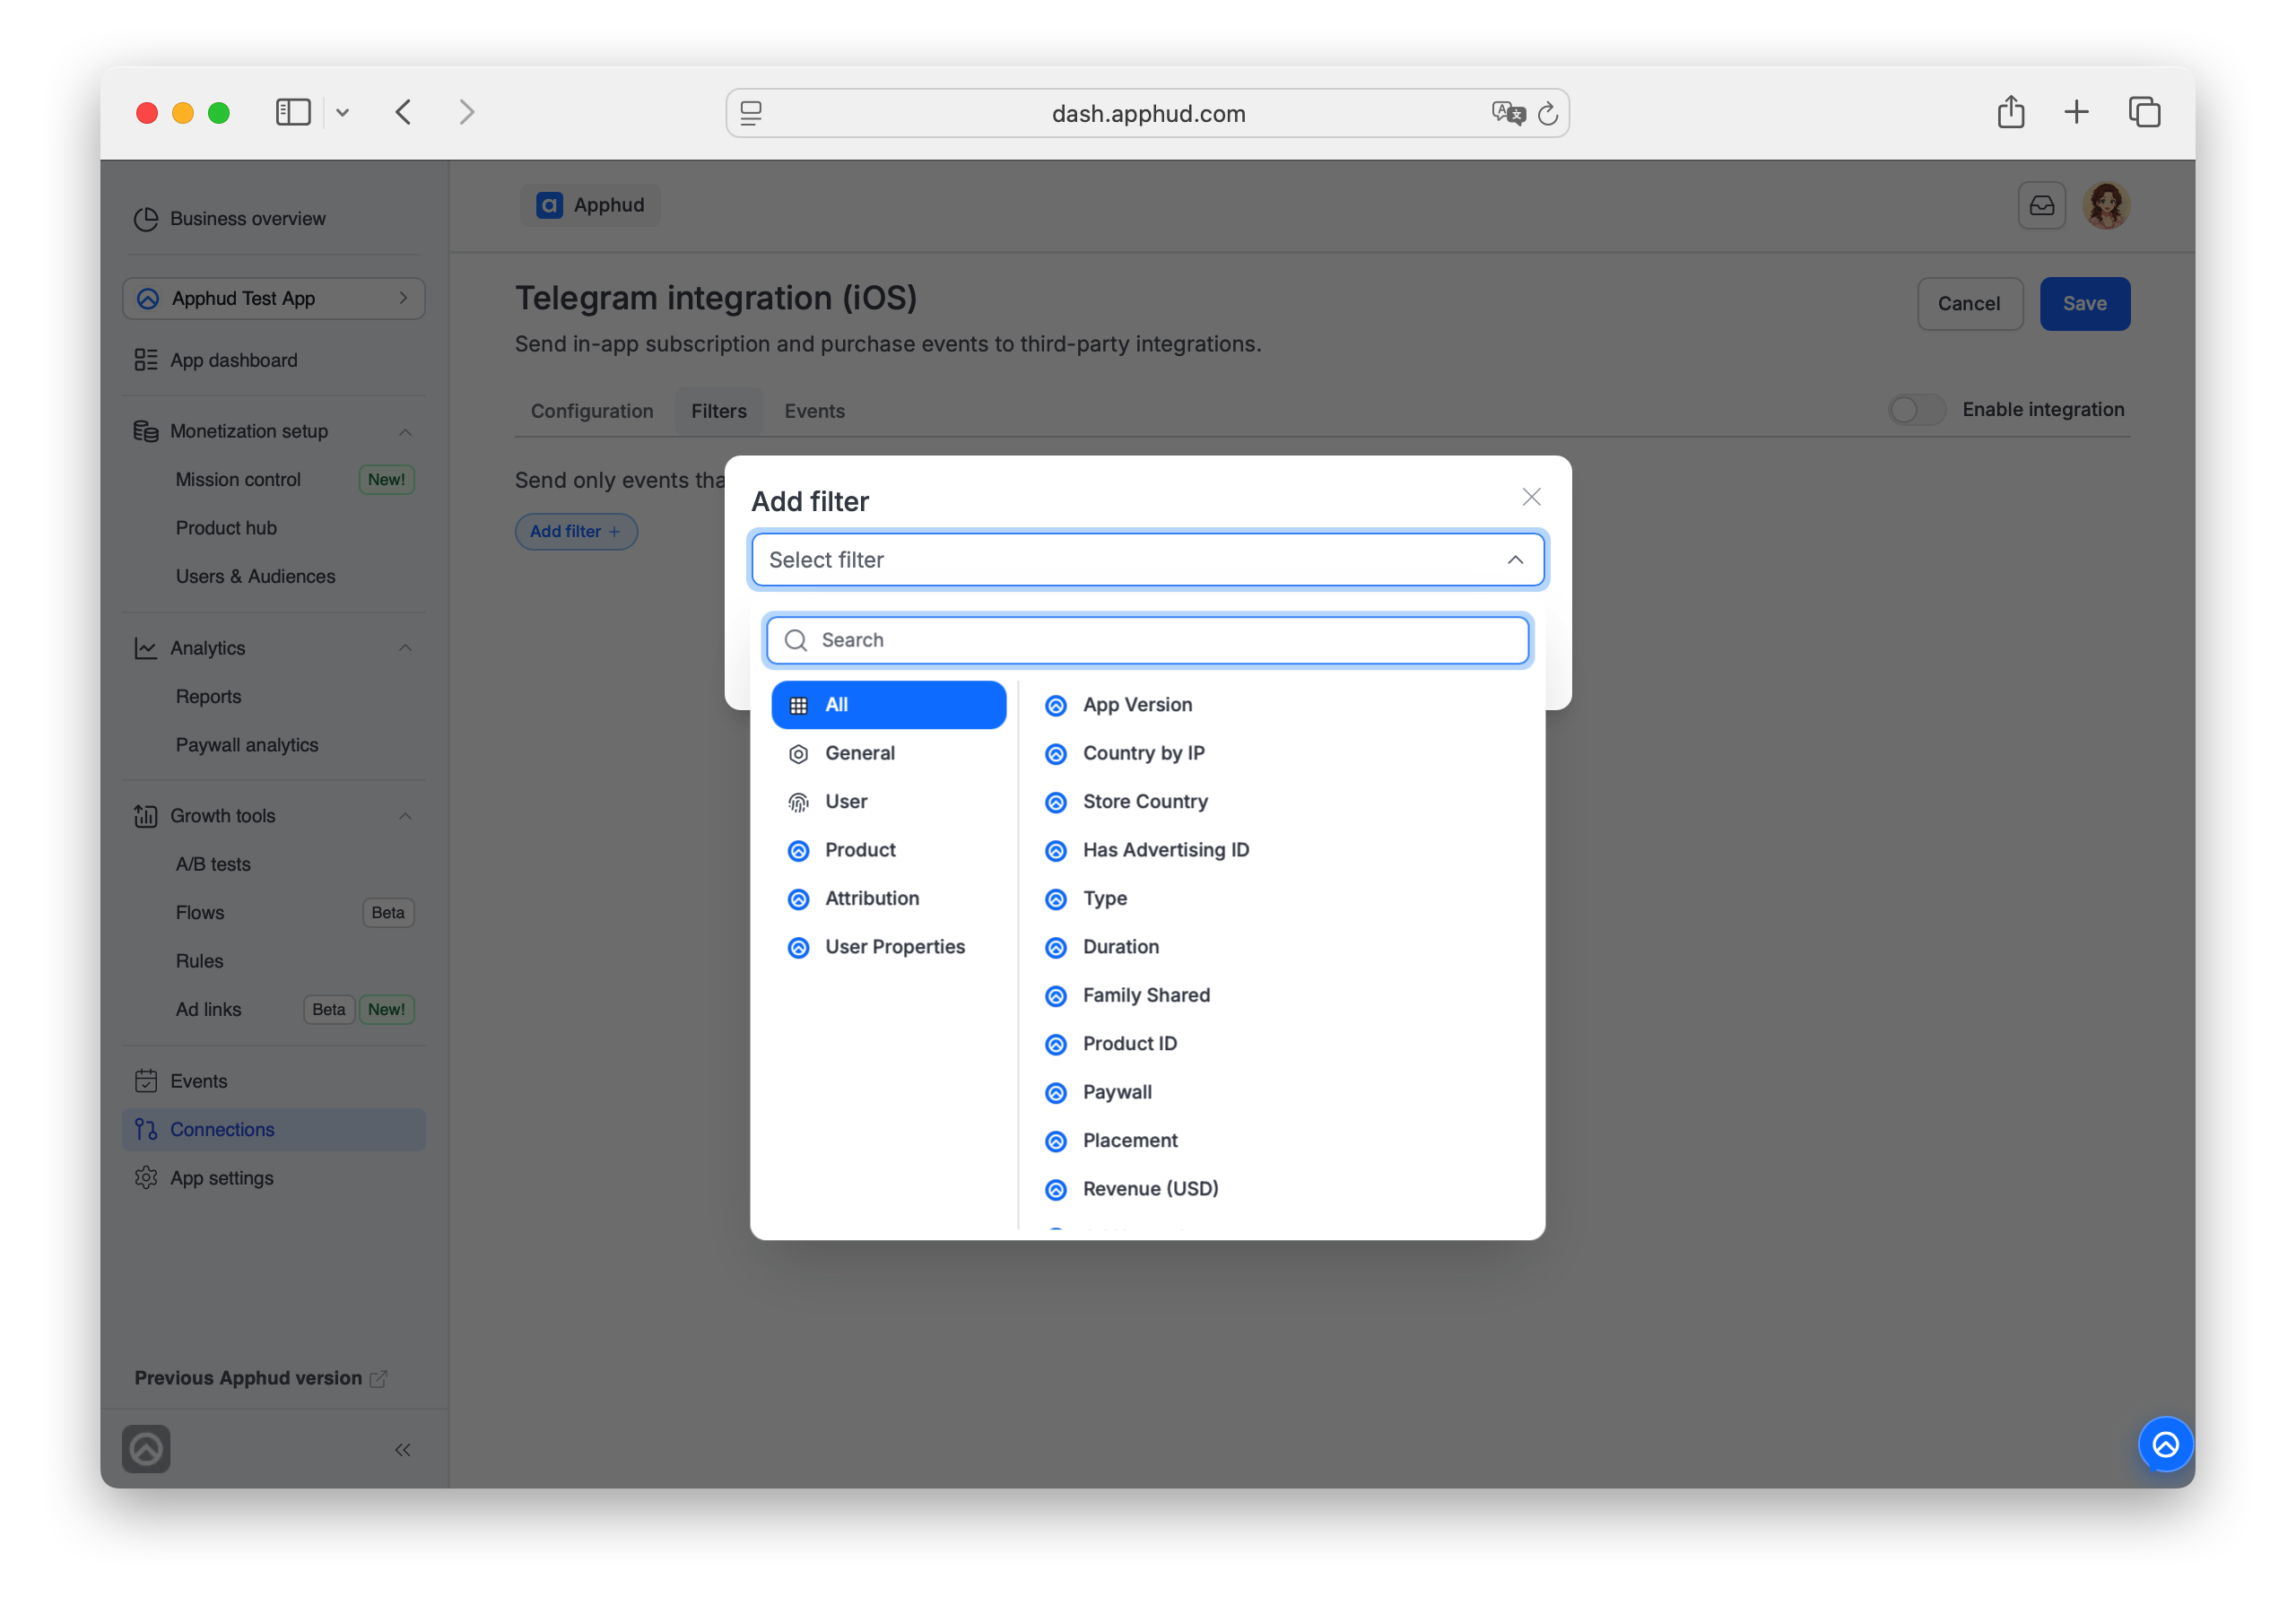Choose the Type filter option
The width and height of the screenshot is (2296, 1623).
coord(1280,899)
